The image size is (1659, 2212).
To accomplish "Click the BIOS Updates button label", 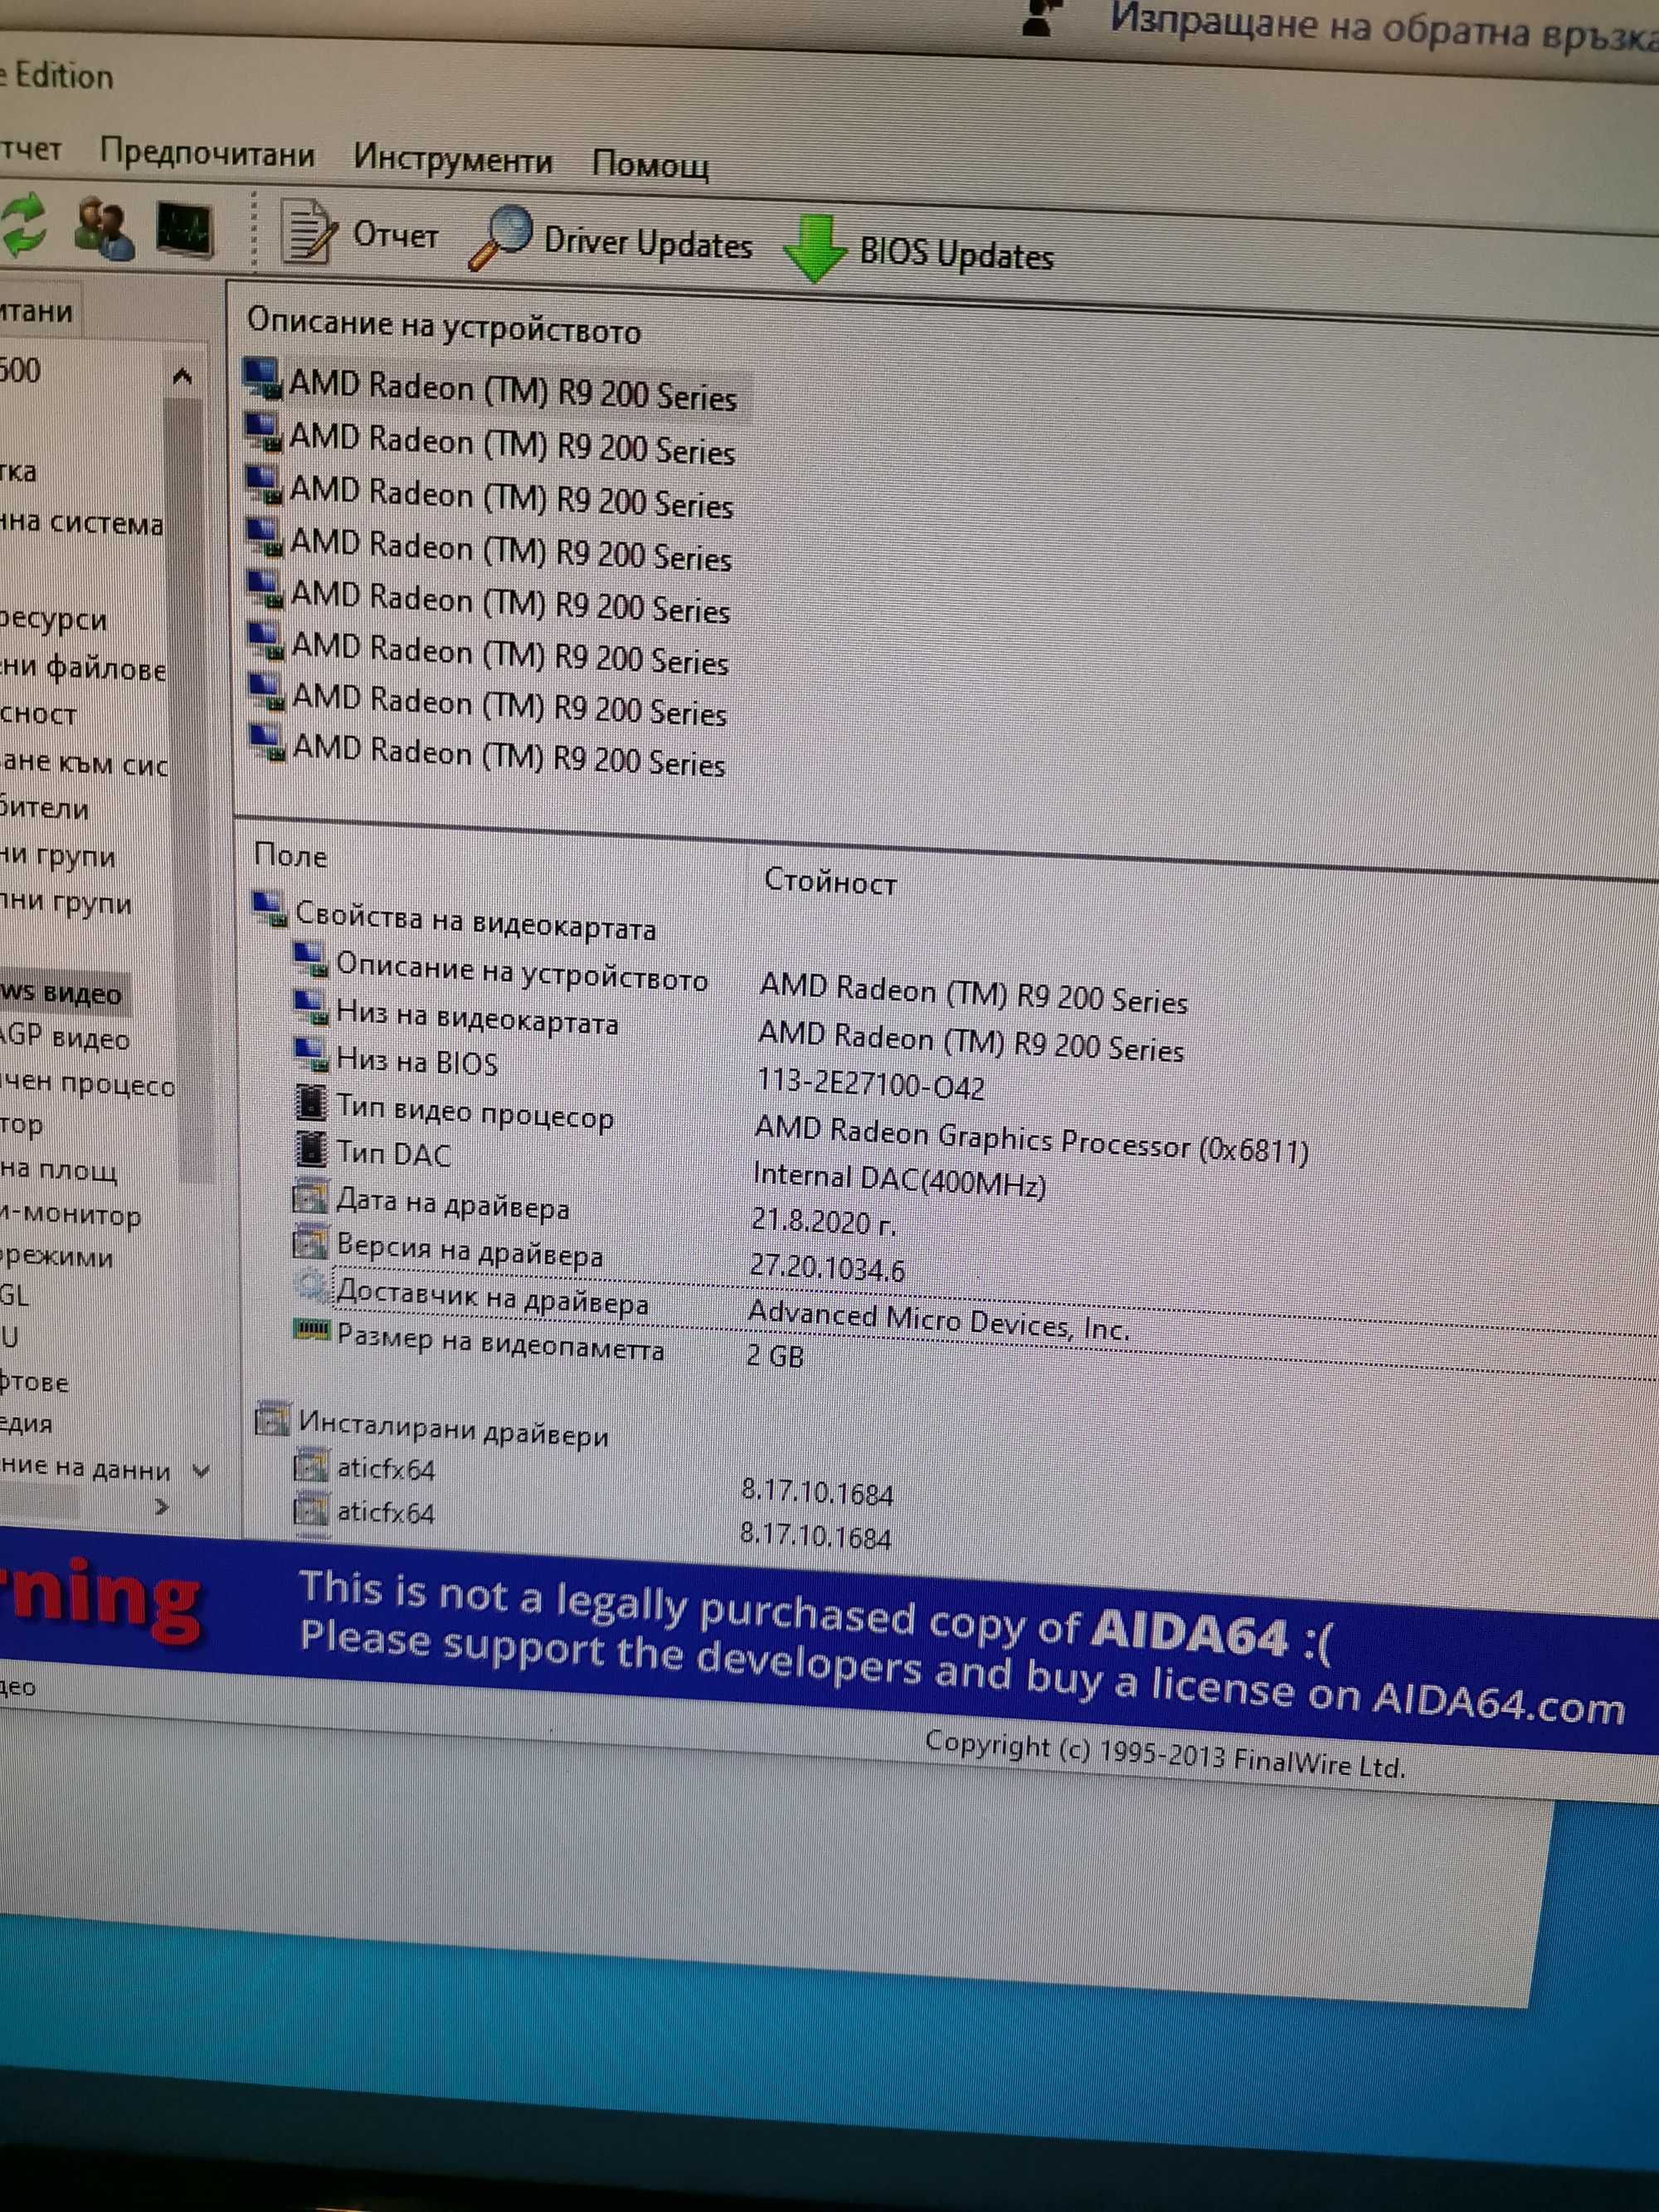I will tap(956, 254).
